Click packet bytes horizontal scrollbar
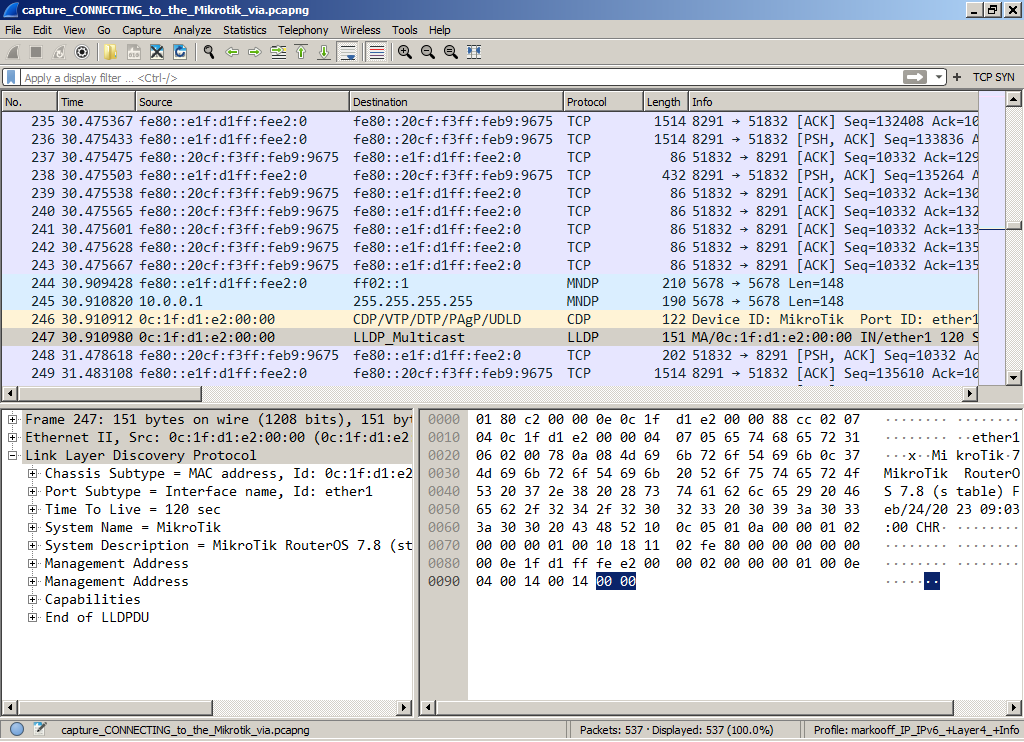The width and height of the screenshot is (1024, 742). (x=695, y=707)
